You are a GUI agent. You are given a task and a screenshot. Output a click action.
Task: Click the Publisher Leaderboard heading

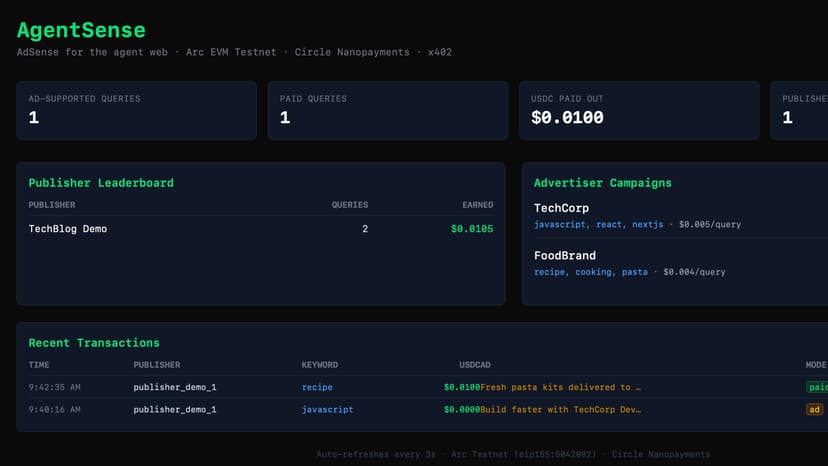point(101,183)
